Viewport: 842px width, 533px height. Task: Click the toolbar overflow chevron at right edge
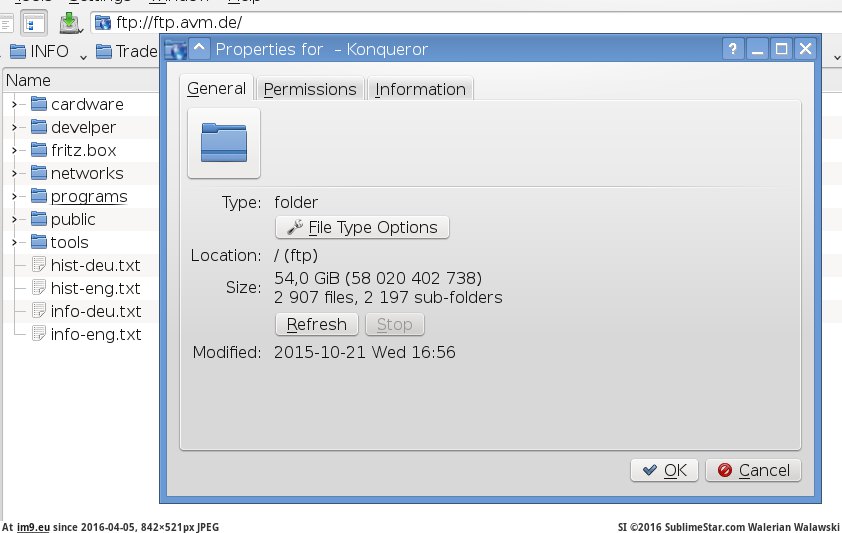coord(837,57)
